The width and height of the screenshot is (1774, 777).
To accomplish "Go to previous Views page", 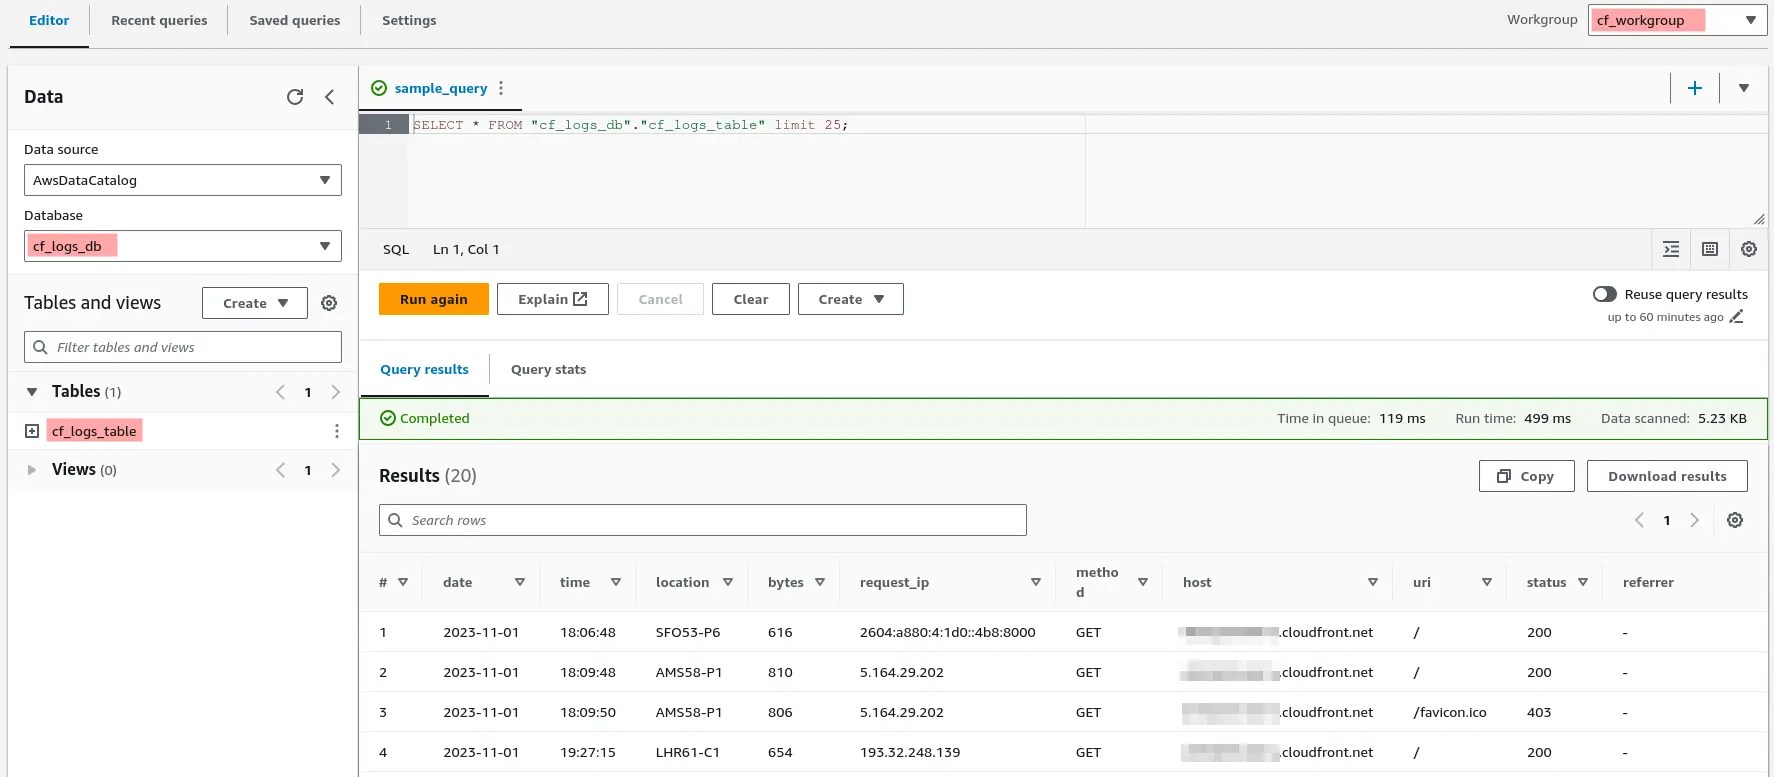I will pos(281,470).
